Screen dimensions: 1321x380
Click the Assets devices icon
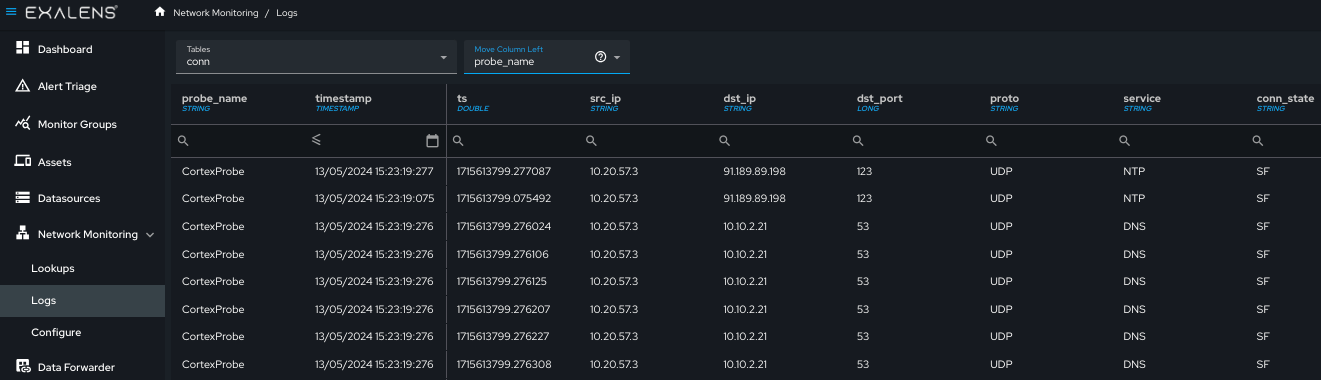point(23,161)
